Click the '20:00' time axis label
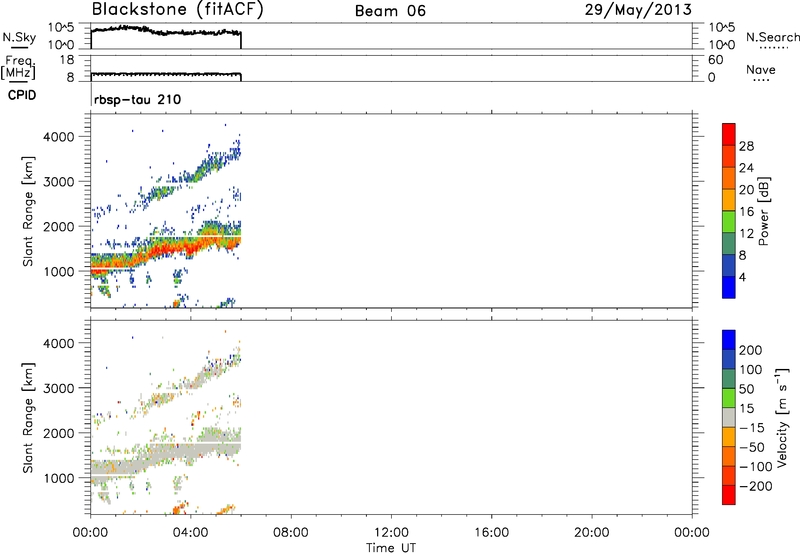This screenshot has height=554, width=800. pyautogui.click(x=592, y=533)
